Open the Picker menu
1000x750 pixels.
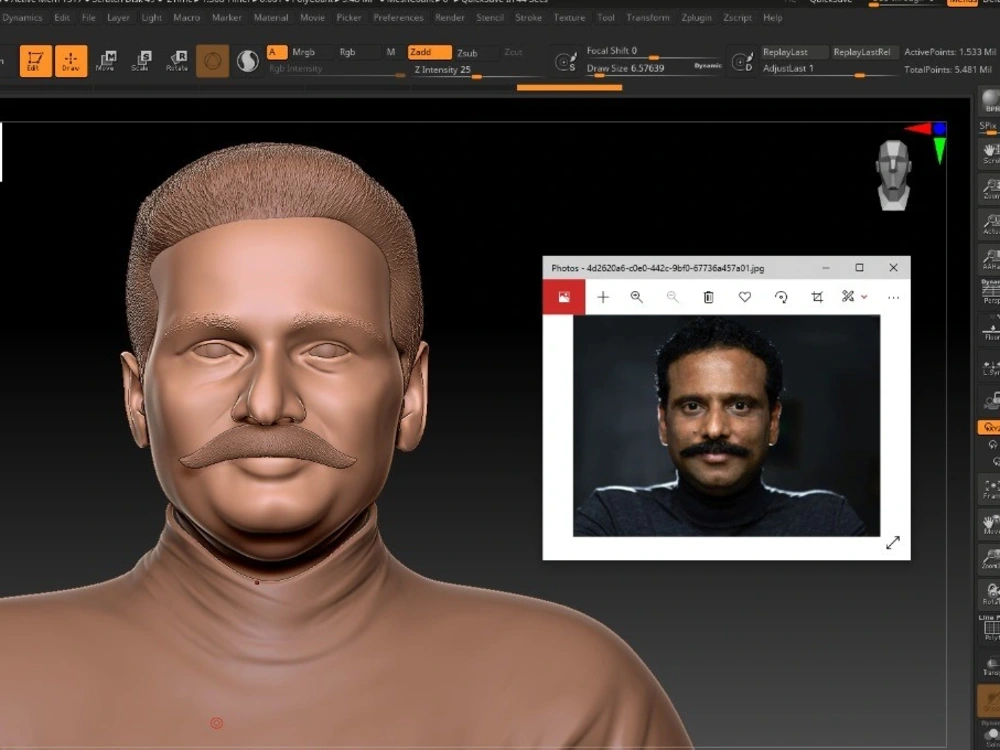tap(349, 18)
